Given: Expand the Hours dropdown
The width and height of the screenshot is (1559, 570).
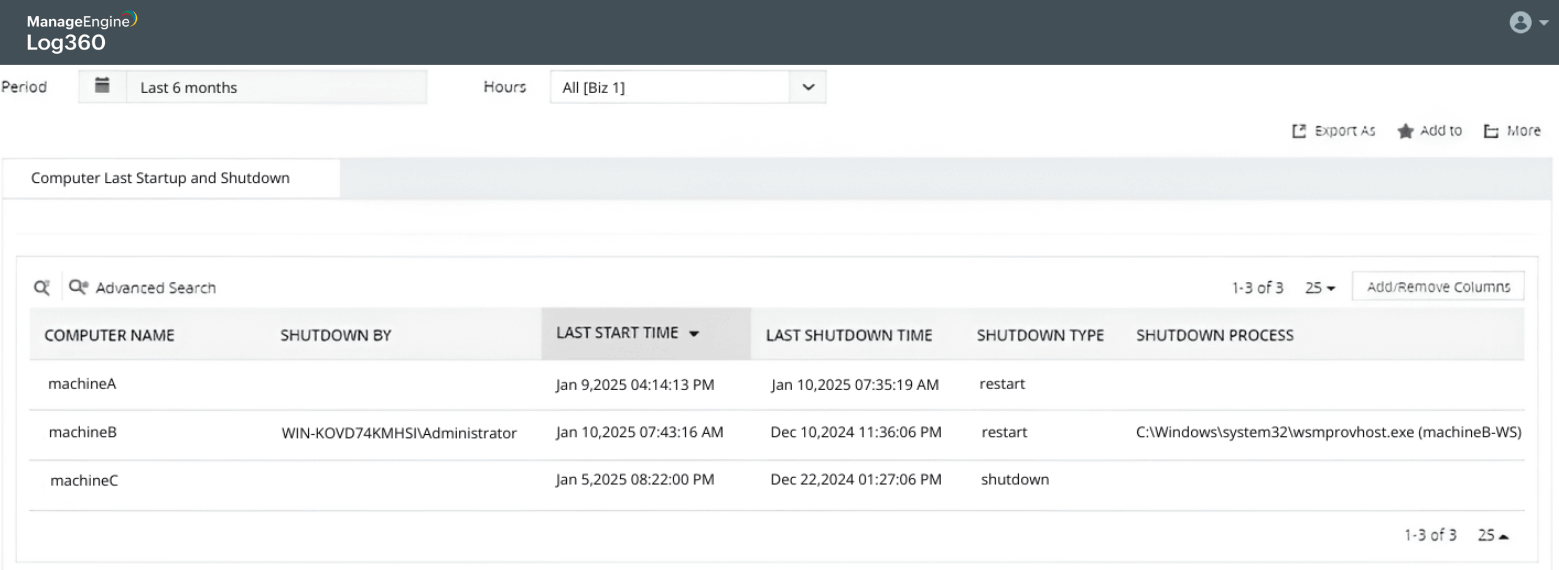Looking at the screenshot, I should [808, 87].
